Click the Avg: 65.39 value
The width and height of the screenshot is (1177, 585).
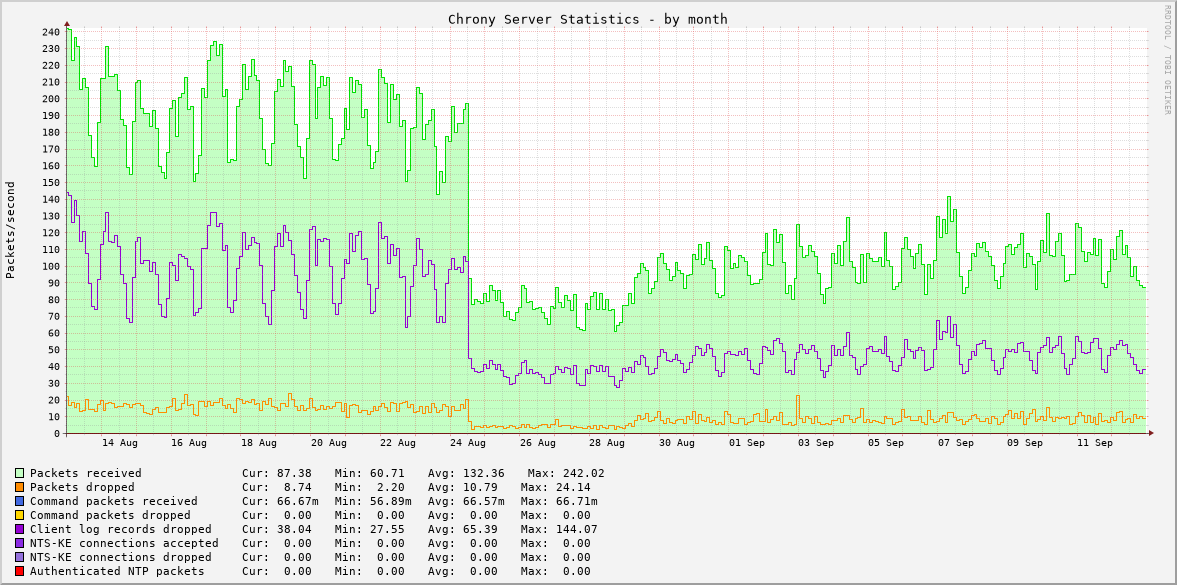(x=462, y=529)
